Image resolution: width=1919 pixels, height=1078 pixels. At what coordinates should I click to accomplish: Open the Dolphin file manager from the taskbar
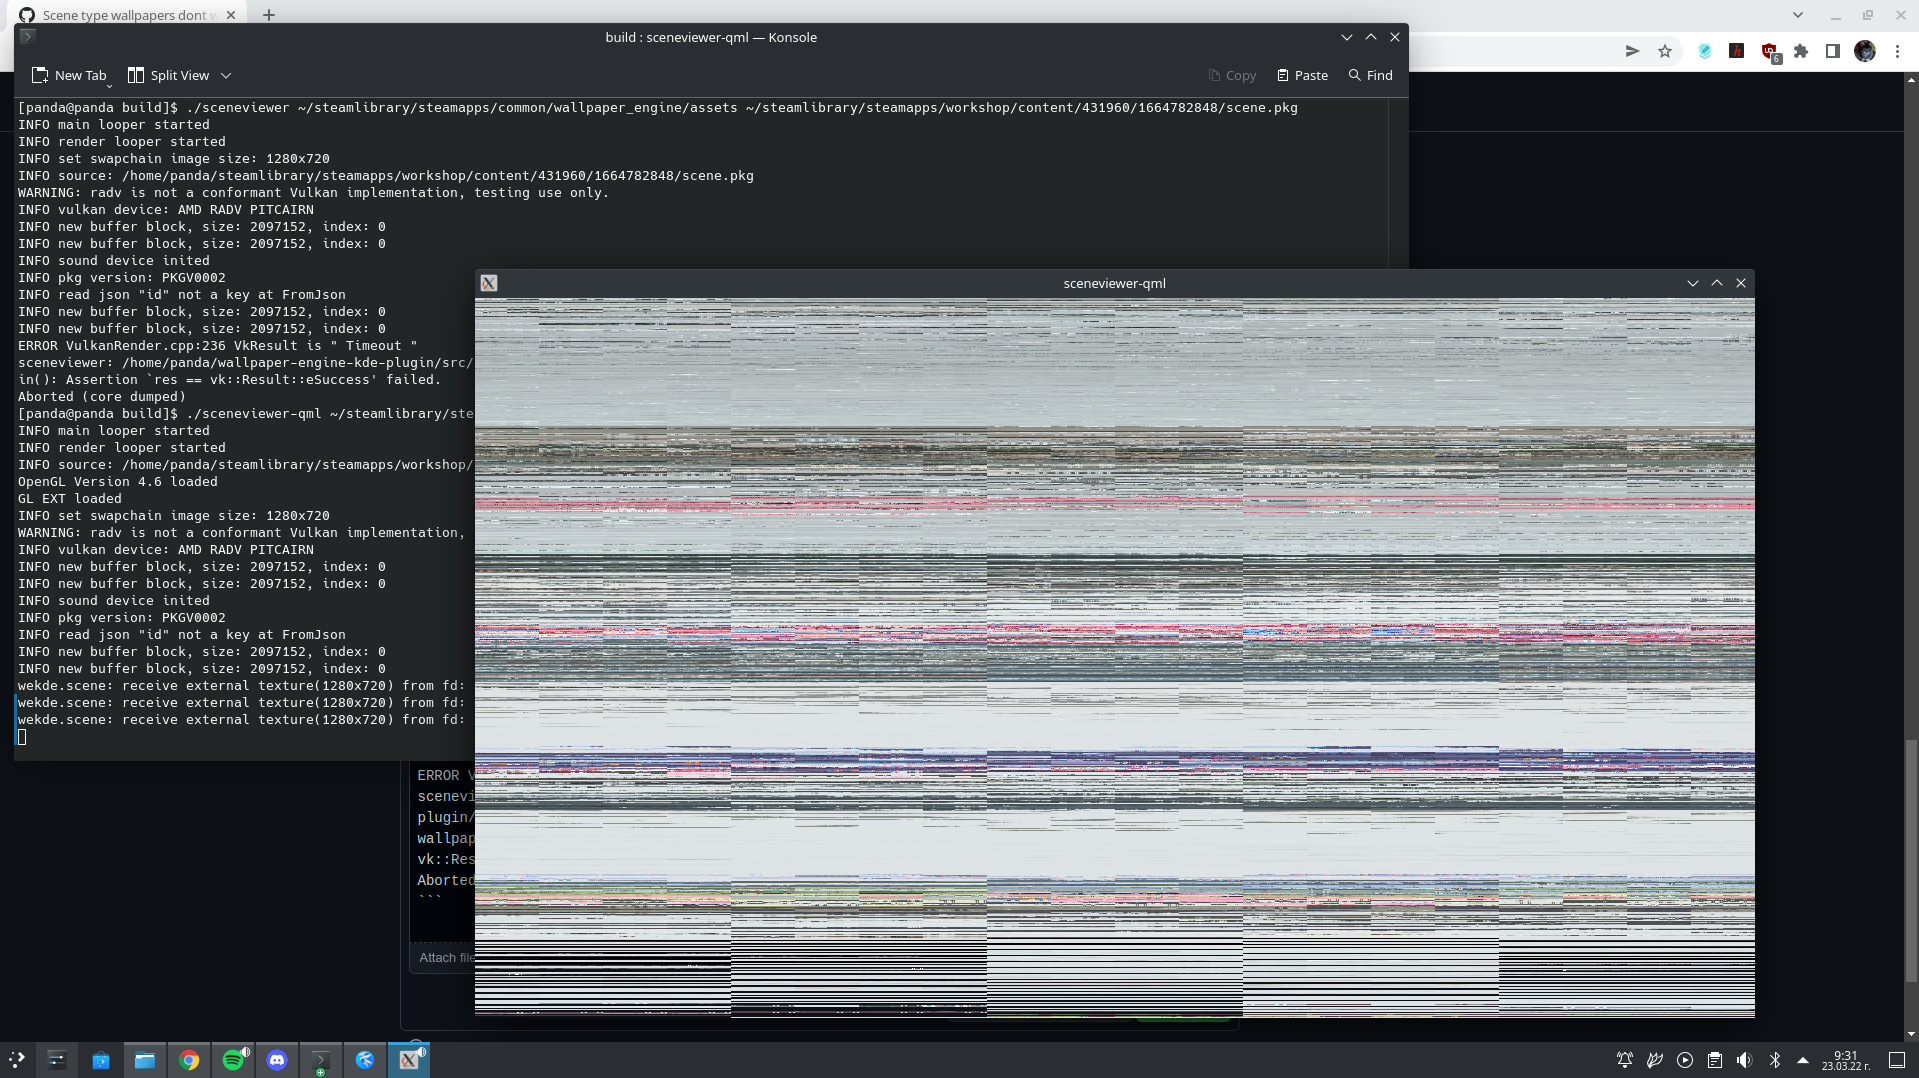[145, 1061]
